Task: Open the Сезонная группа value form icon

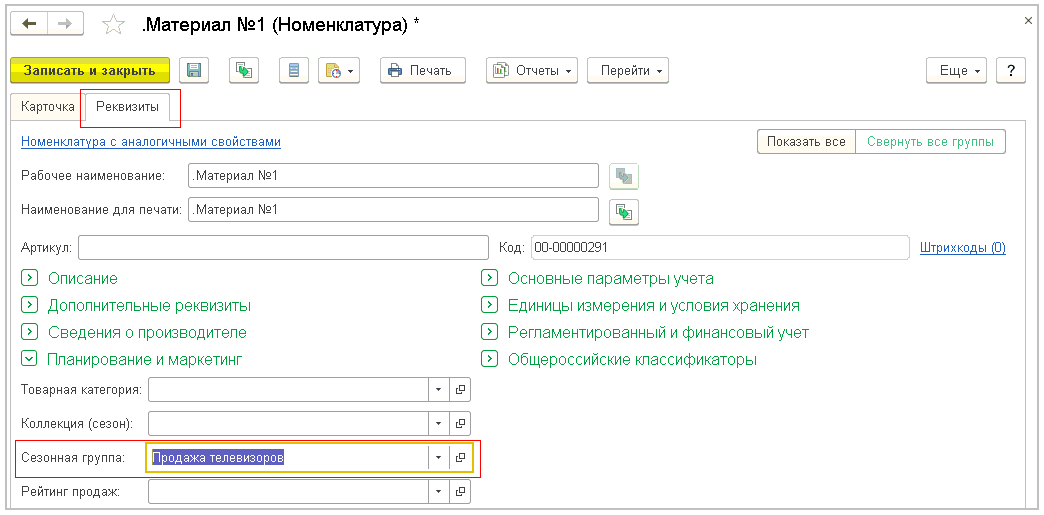Action: pyautogui.click(x=461, y=457)
